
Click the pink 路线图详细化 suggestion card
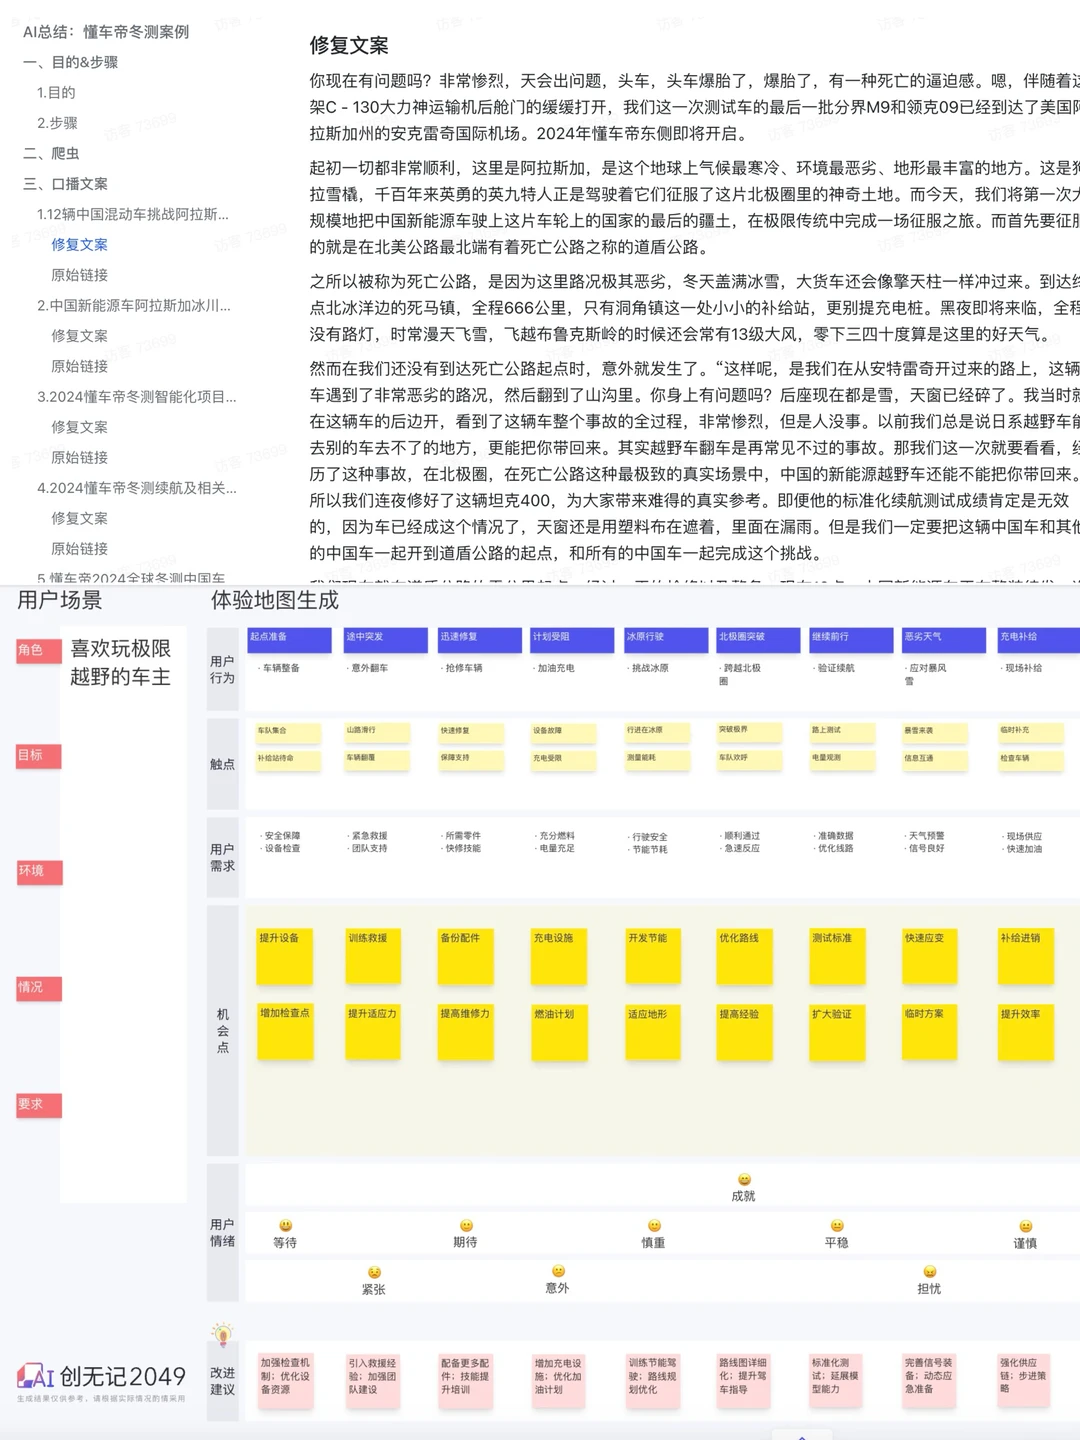point(745,1380)
